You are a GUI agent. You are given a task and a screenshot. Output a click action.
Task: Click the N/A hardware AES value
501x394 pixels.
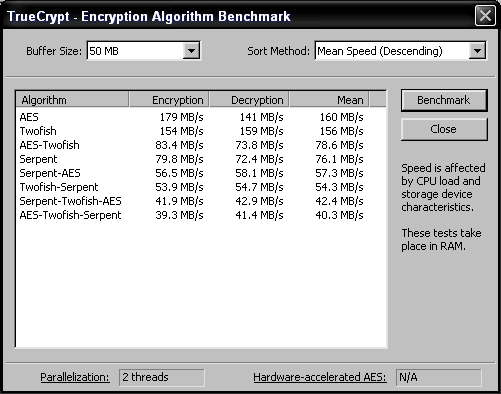point(439,377)
